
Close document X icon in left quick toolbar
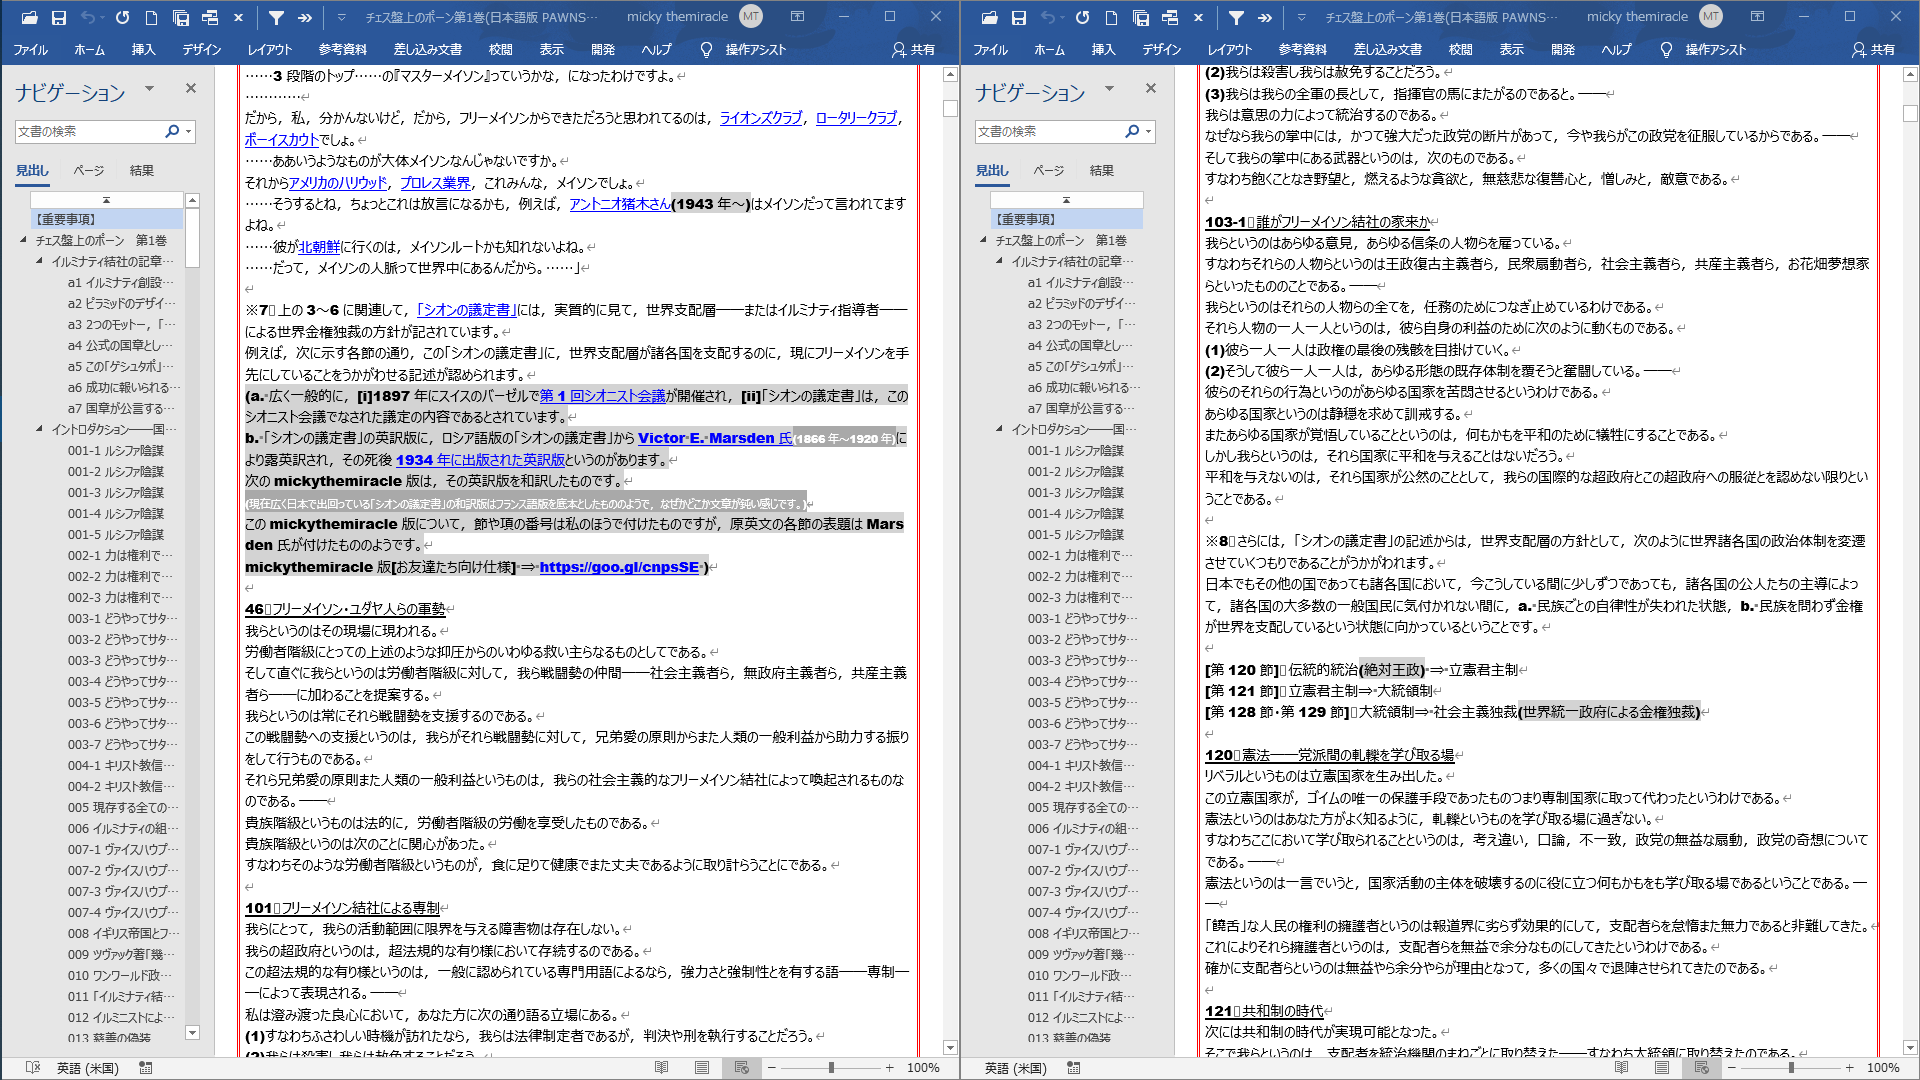[238, 17]
